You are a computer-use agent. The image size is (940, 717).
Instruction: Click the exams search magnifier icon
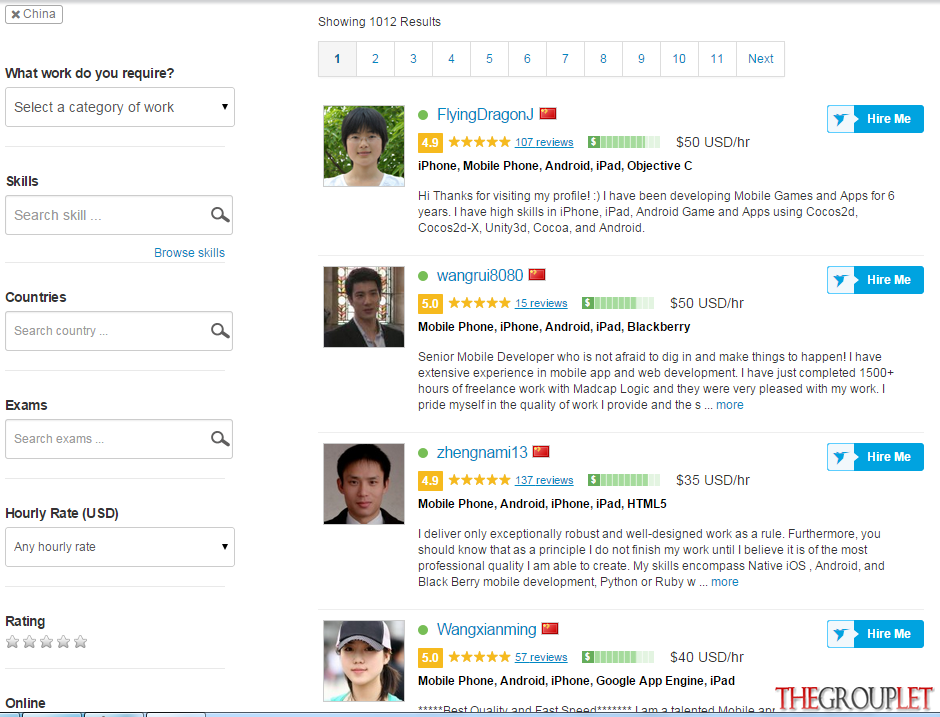pyautogui.click(x=220, y=439)
